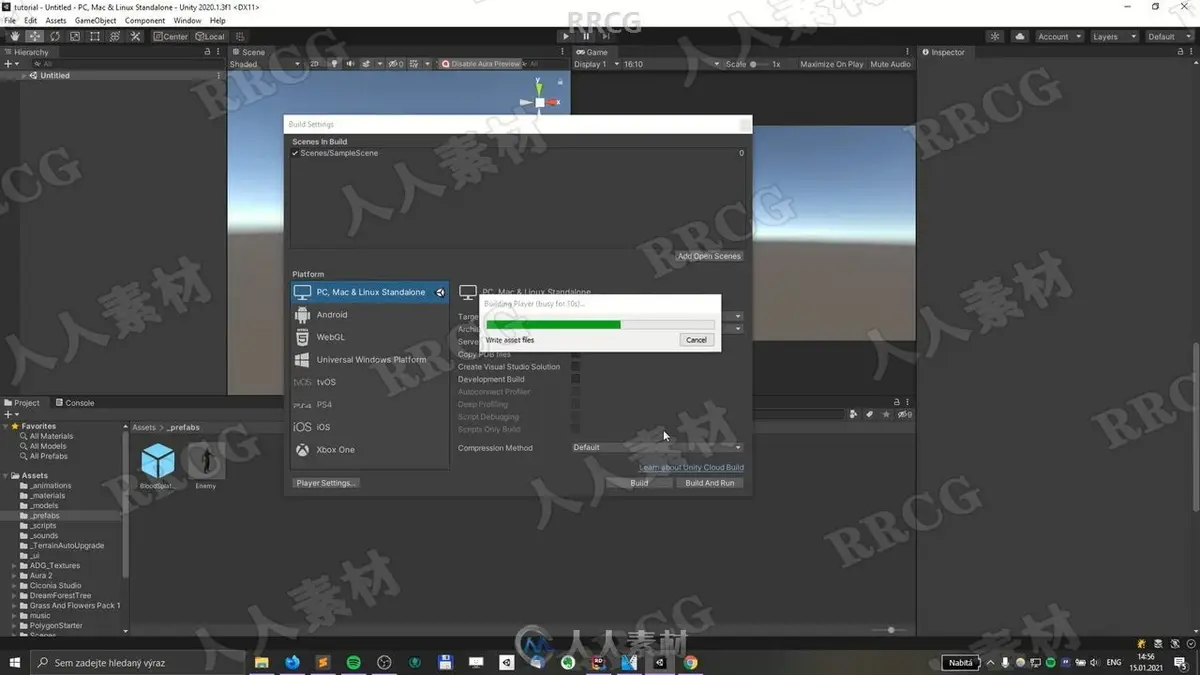Open the GameObject menu
The height and width of the screenshot is (675, 1200).
pyautogui.click(x=96, y=20)
